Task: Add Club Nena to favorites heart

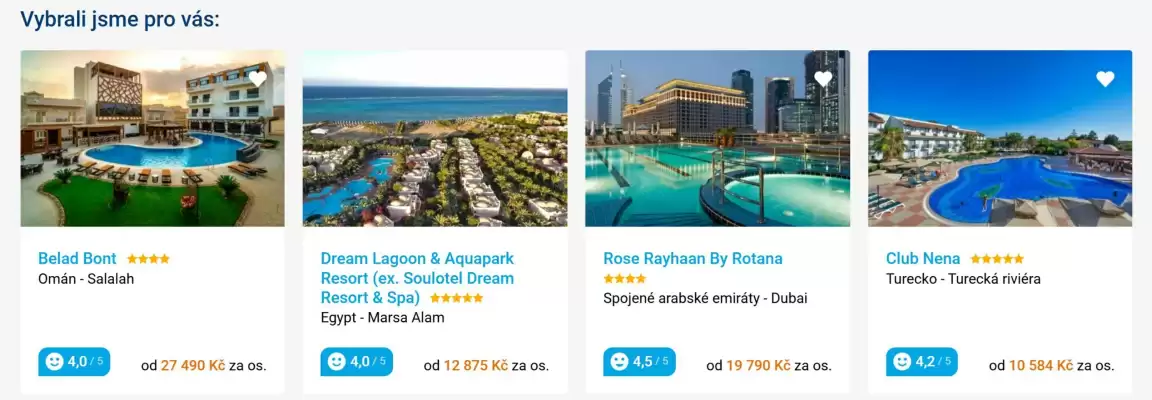Action: pos(1105,79)
